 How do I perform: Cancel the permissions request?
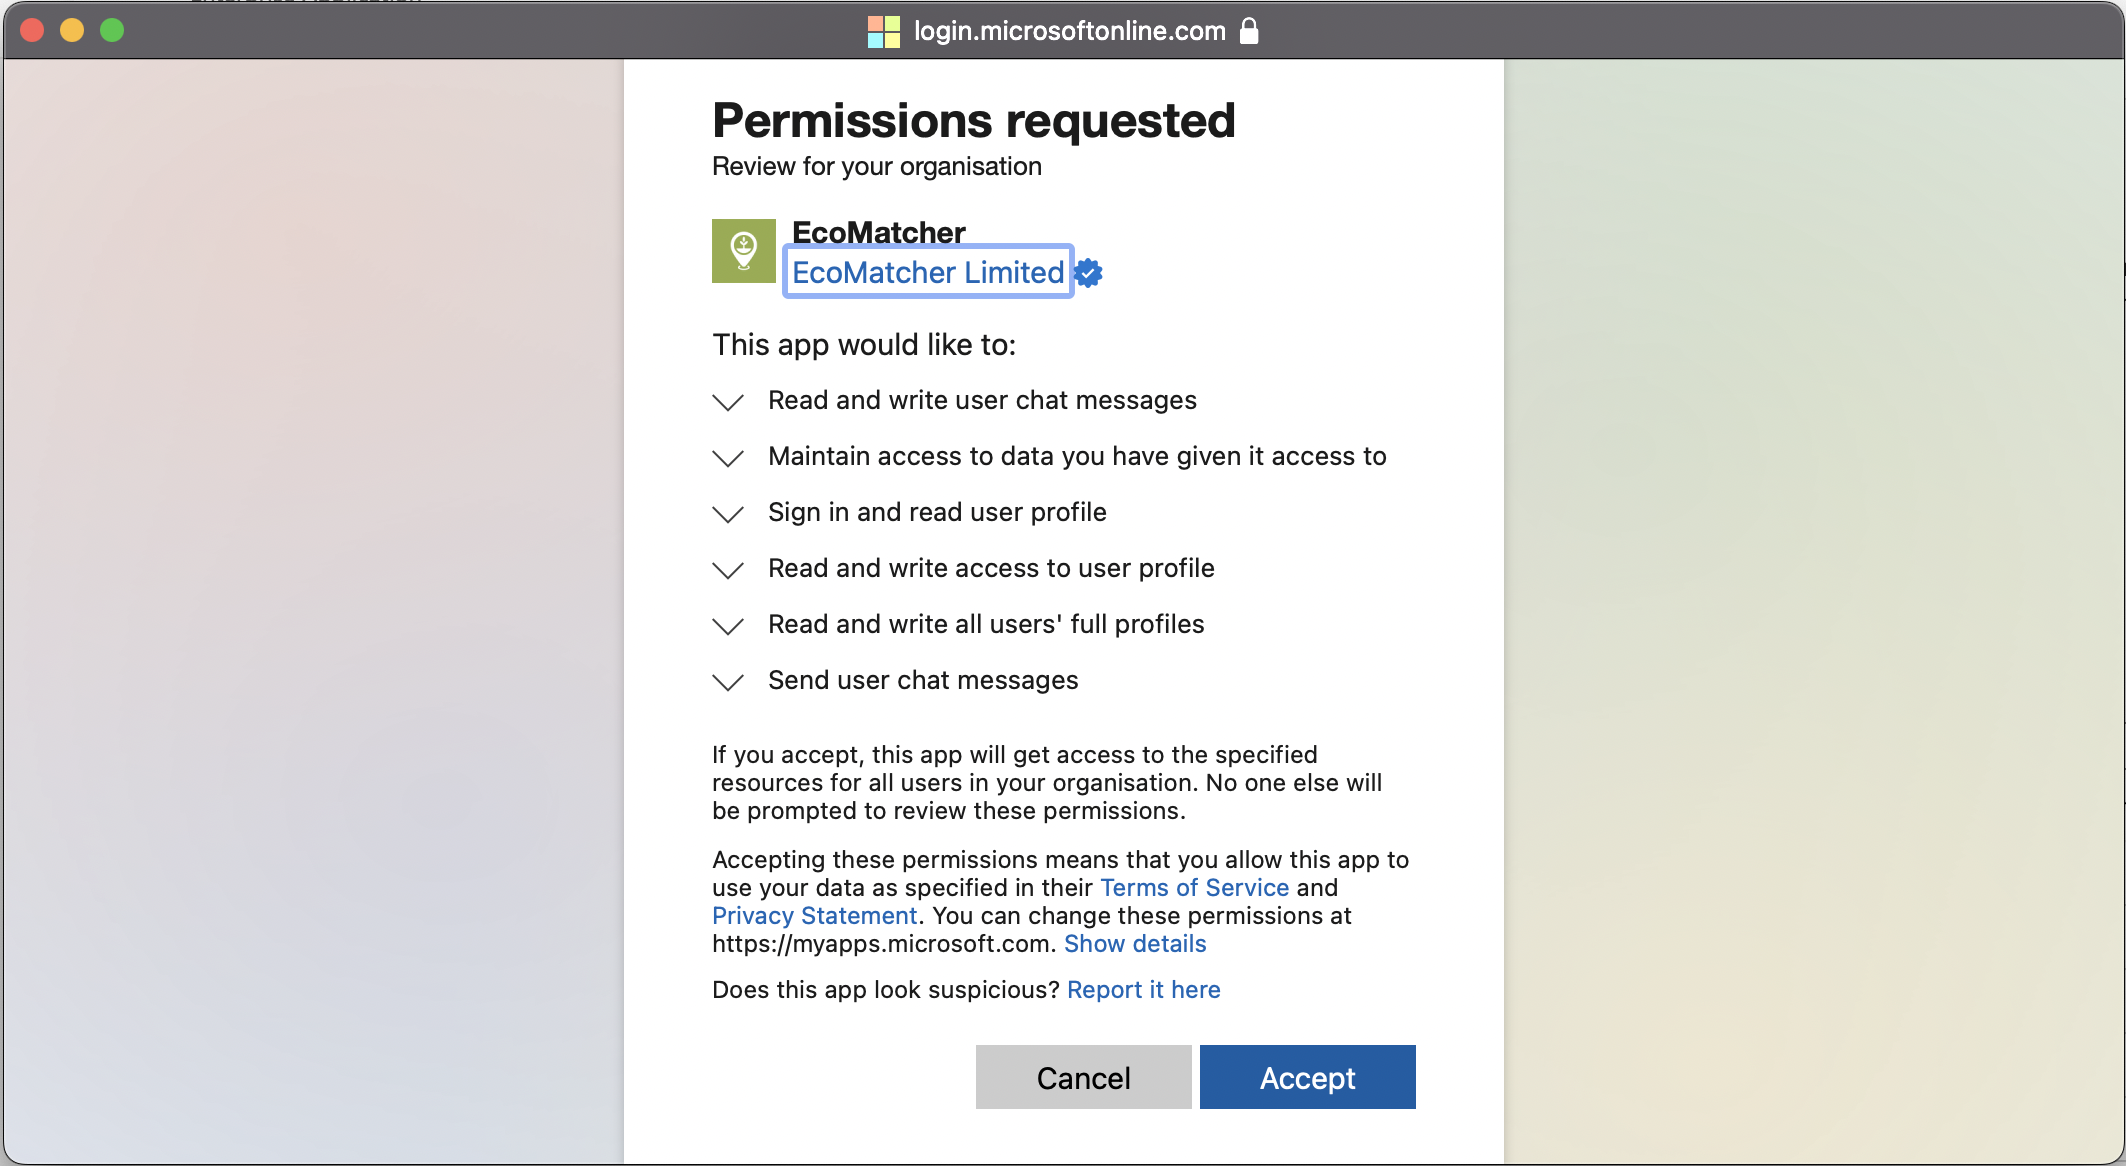1083,1077
